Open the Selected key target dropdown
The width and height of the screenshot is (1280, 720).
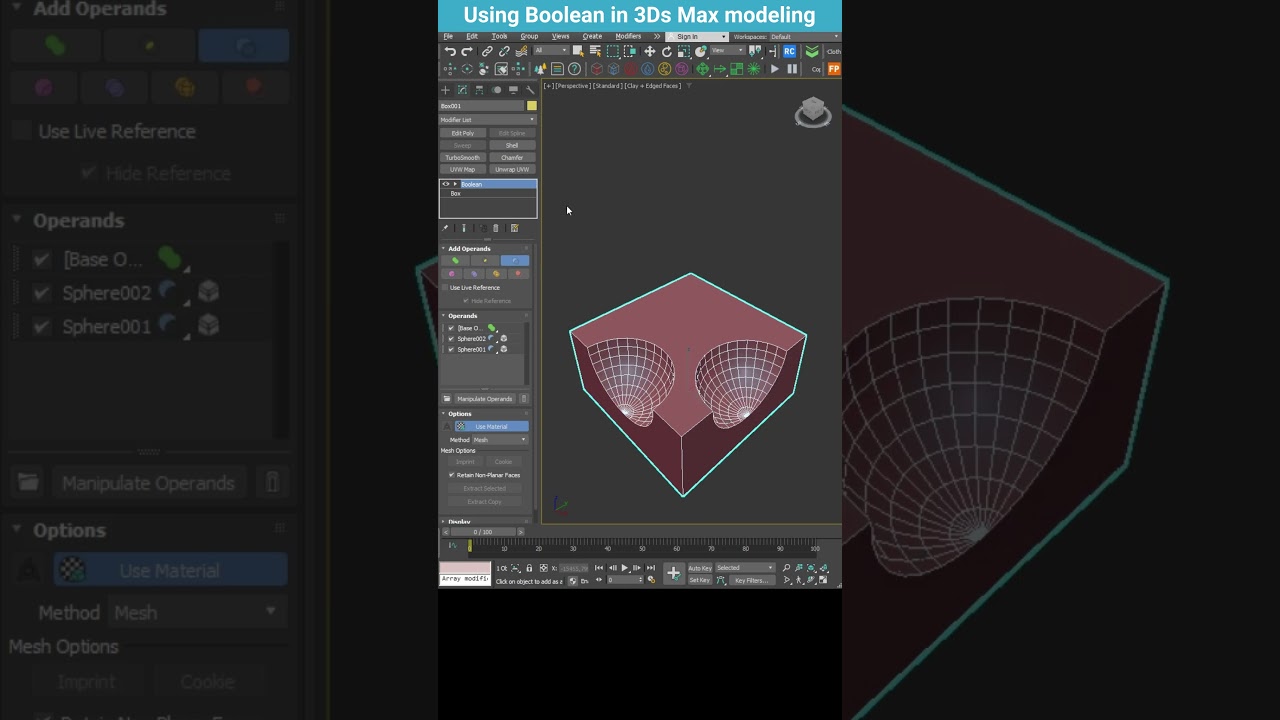(745, 568)
